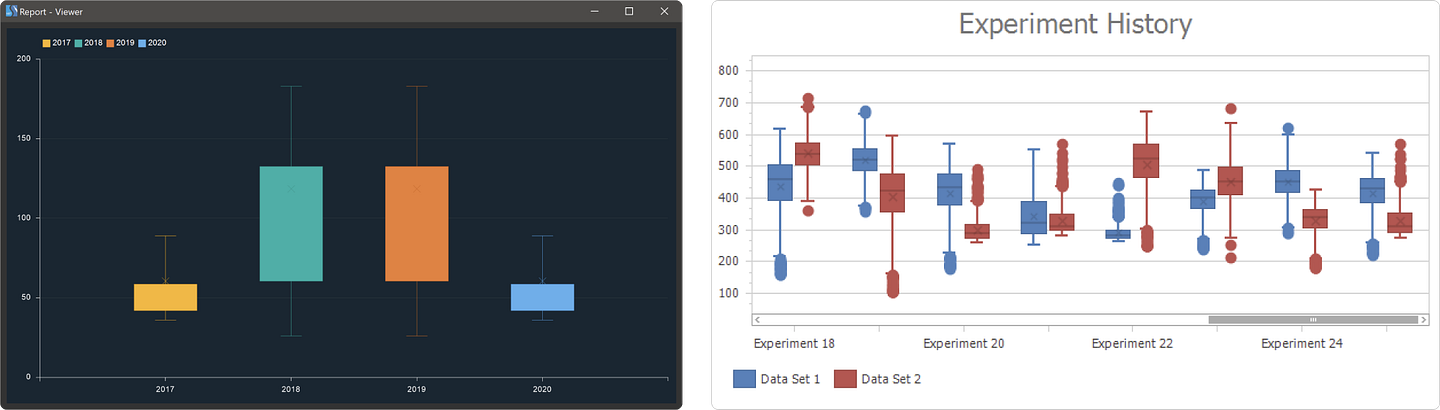The image size is (1440, 410).
Task: Click the 2018 teal legend swatch
Action: [78, 43]
